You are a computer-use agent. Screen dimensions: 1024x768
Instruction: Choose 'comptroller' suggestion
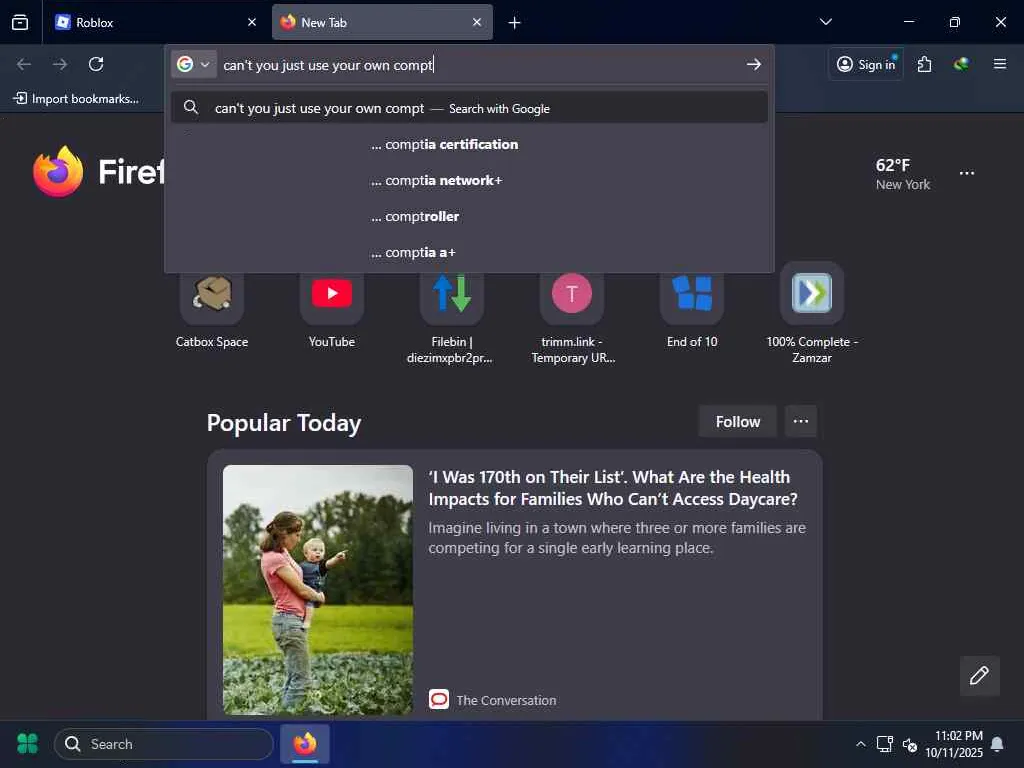coord(469,216)
